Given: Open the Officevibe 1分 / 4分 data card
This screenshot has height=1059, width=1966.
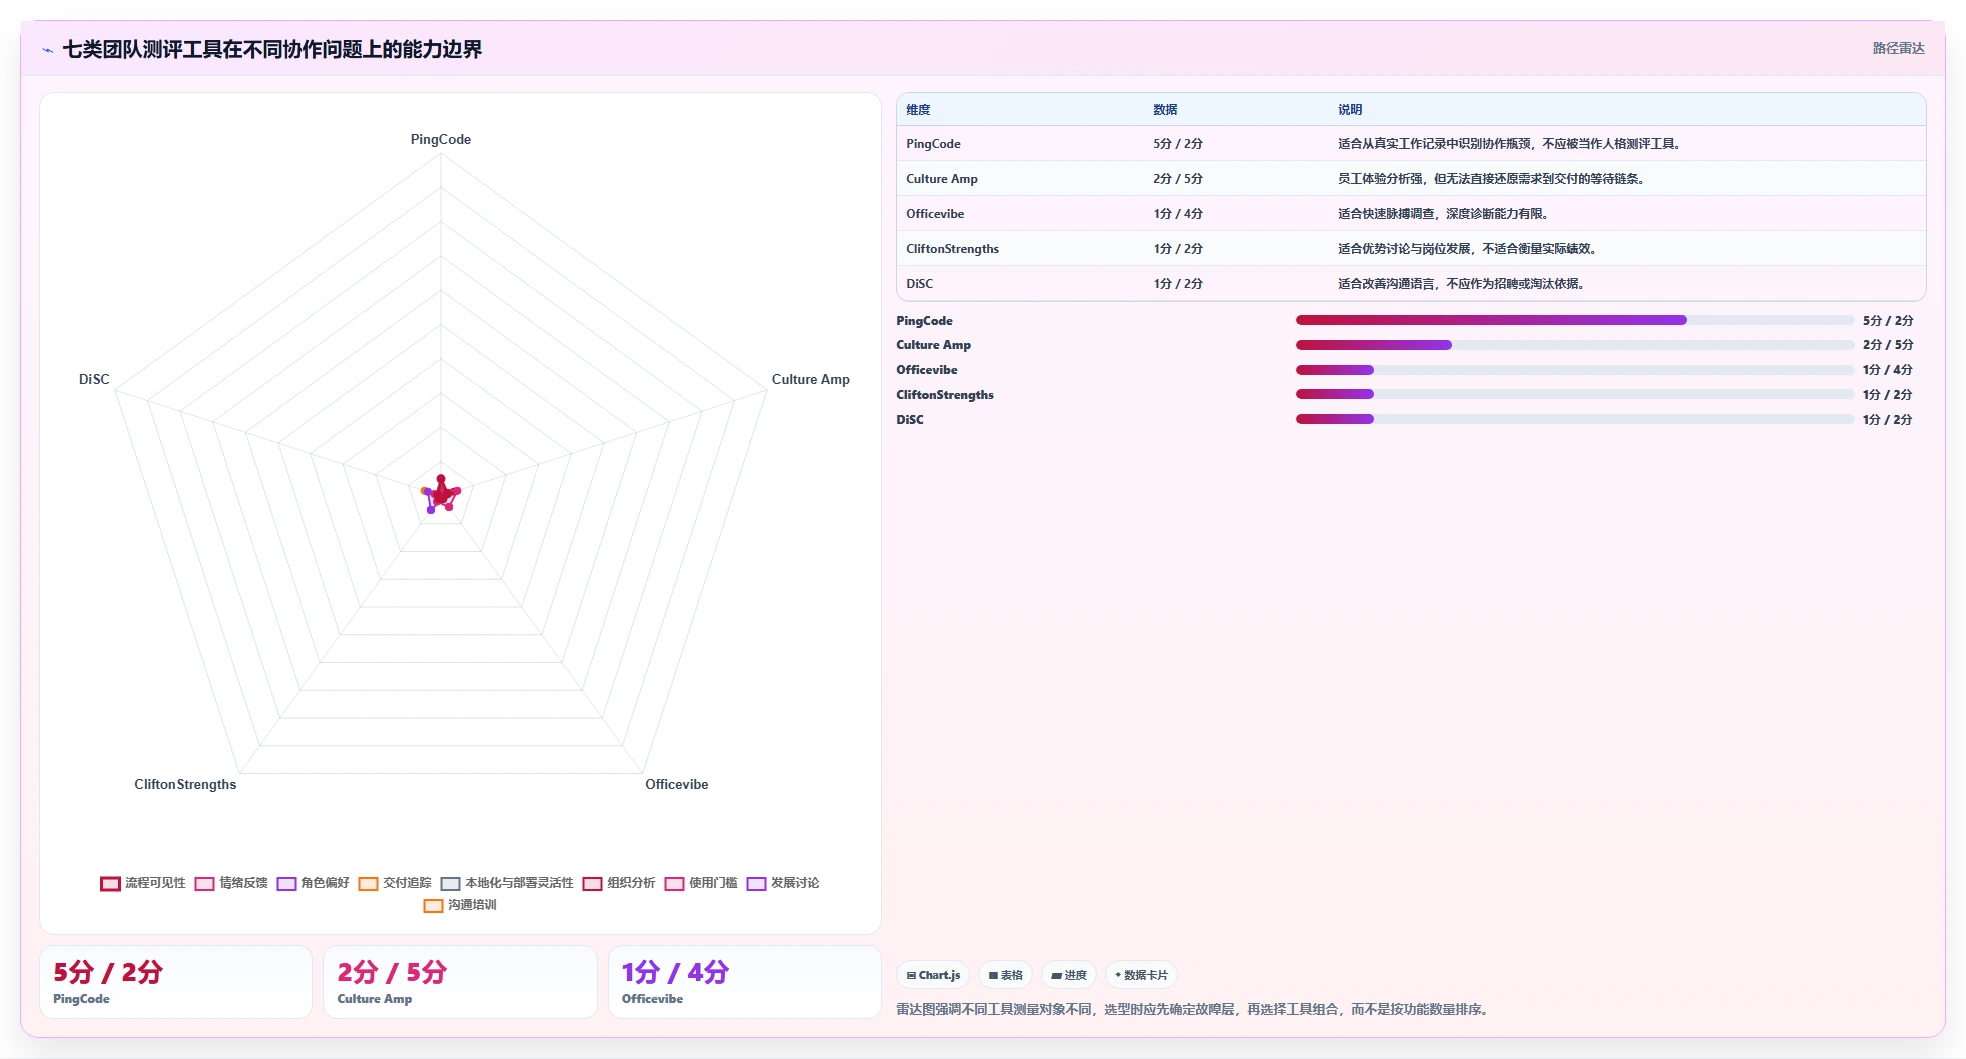Looking at the screenshot, I should coord(745,982).
